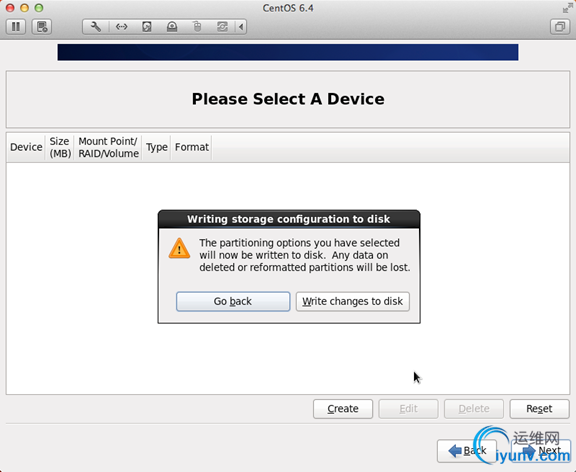Pause the virtual machine
The height and width of the screenshot is (472, 576).
click(x=16, y=27)
